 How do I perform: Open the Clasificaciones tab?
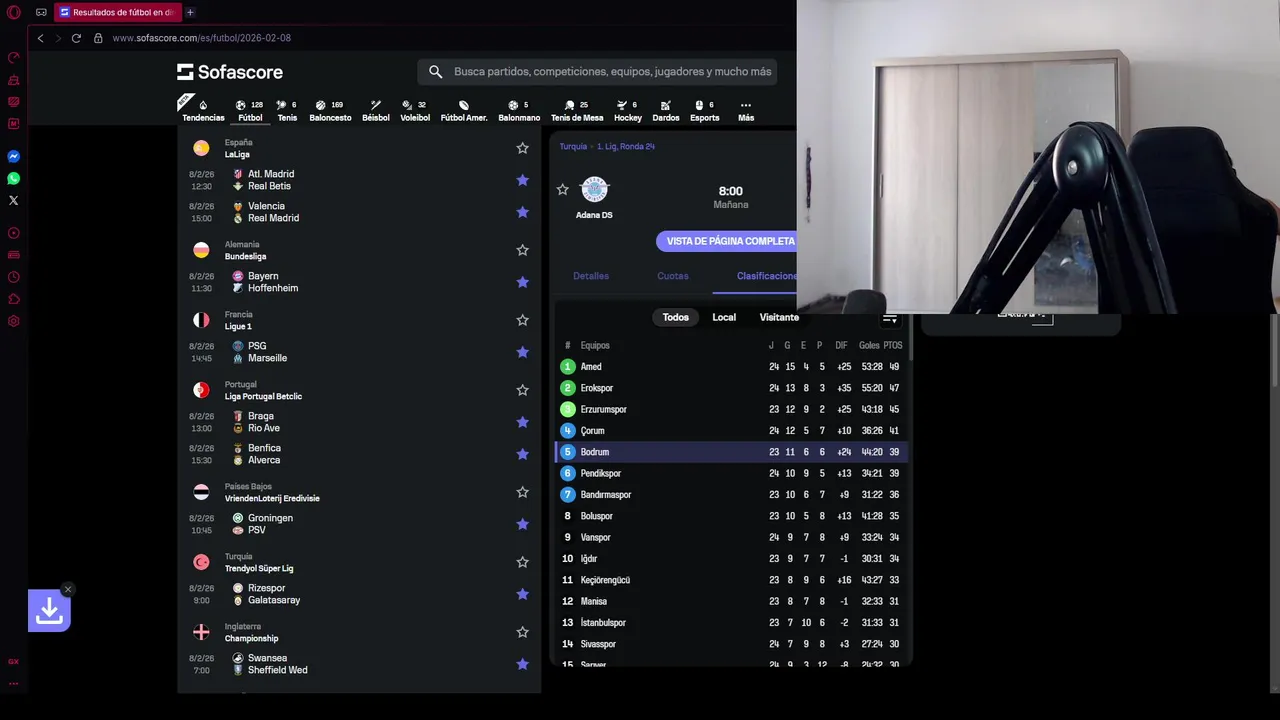pyautogui.click(x=767, y=276)
